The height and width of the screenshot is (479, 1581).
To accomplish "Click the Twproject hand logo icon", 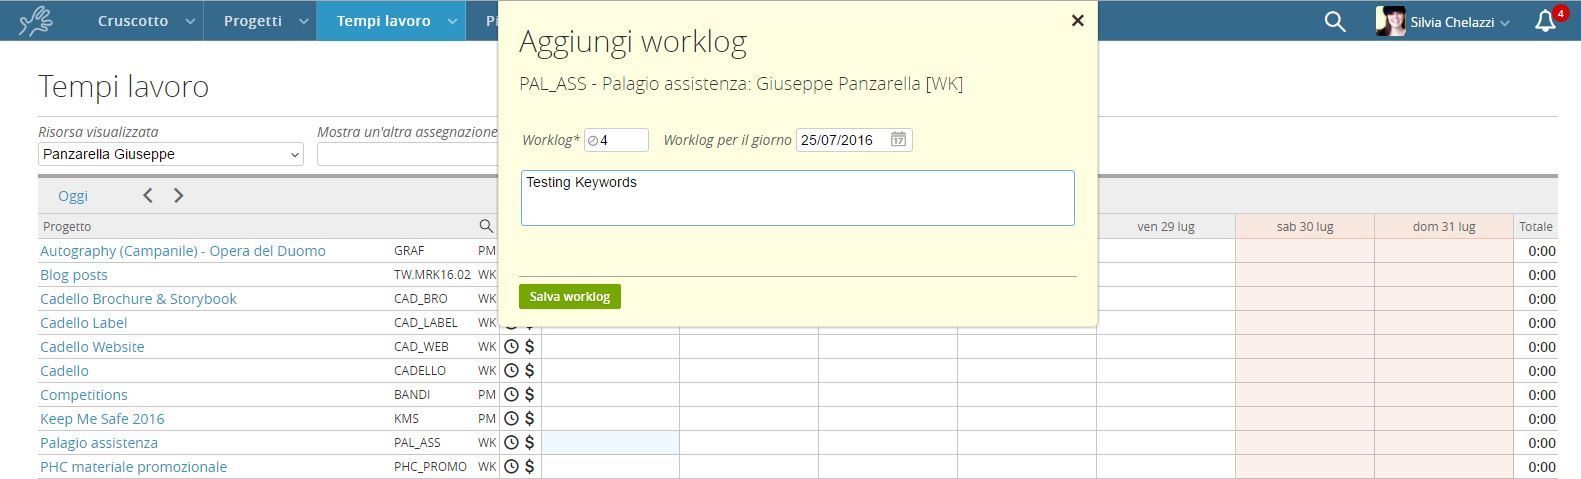I will coord(36,21).
